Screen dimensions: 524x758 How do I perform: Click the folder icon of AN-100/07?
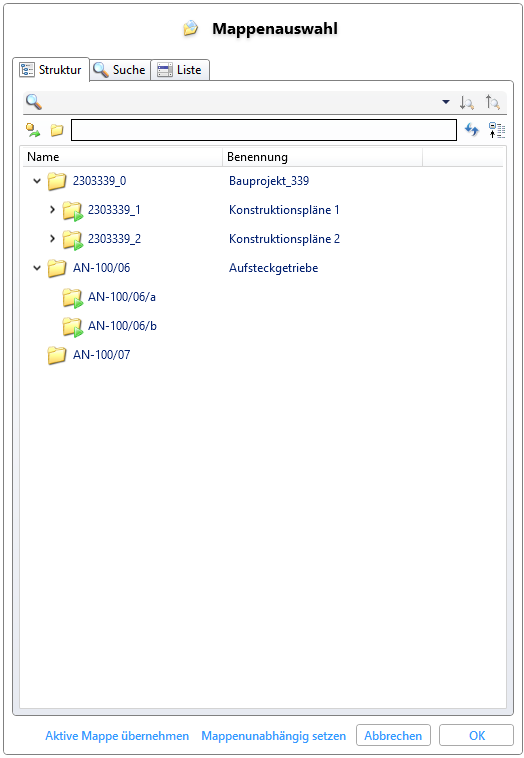coord(57,355)
